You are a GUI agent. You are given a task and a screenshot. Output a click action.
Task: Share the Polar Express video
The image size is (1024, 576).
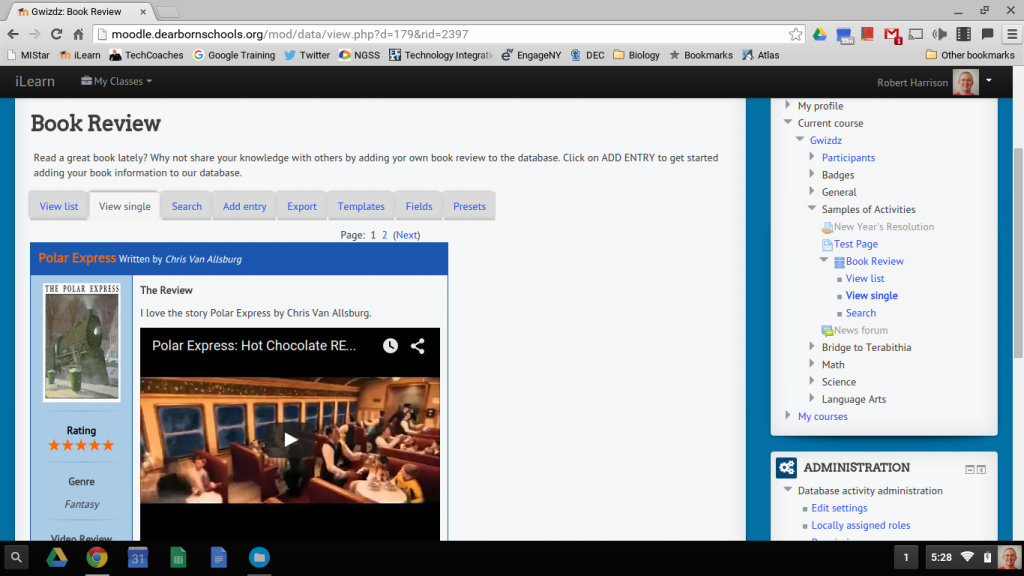418,346
